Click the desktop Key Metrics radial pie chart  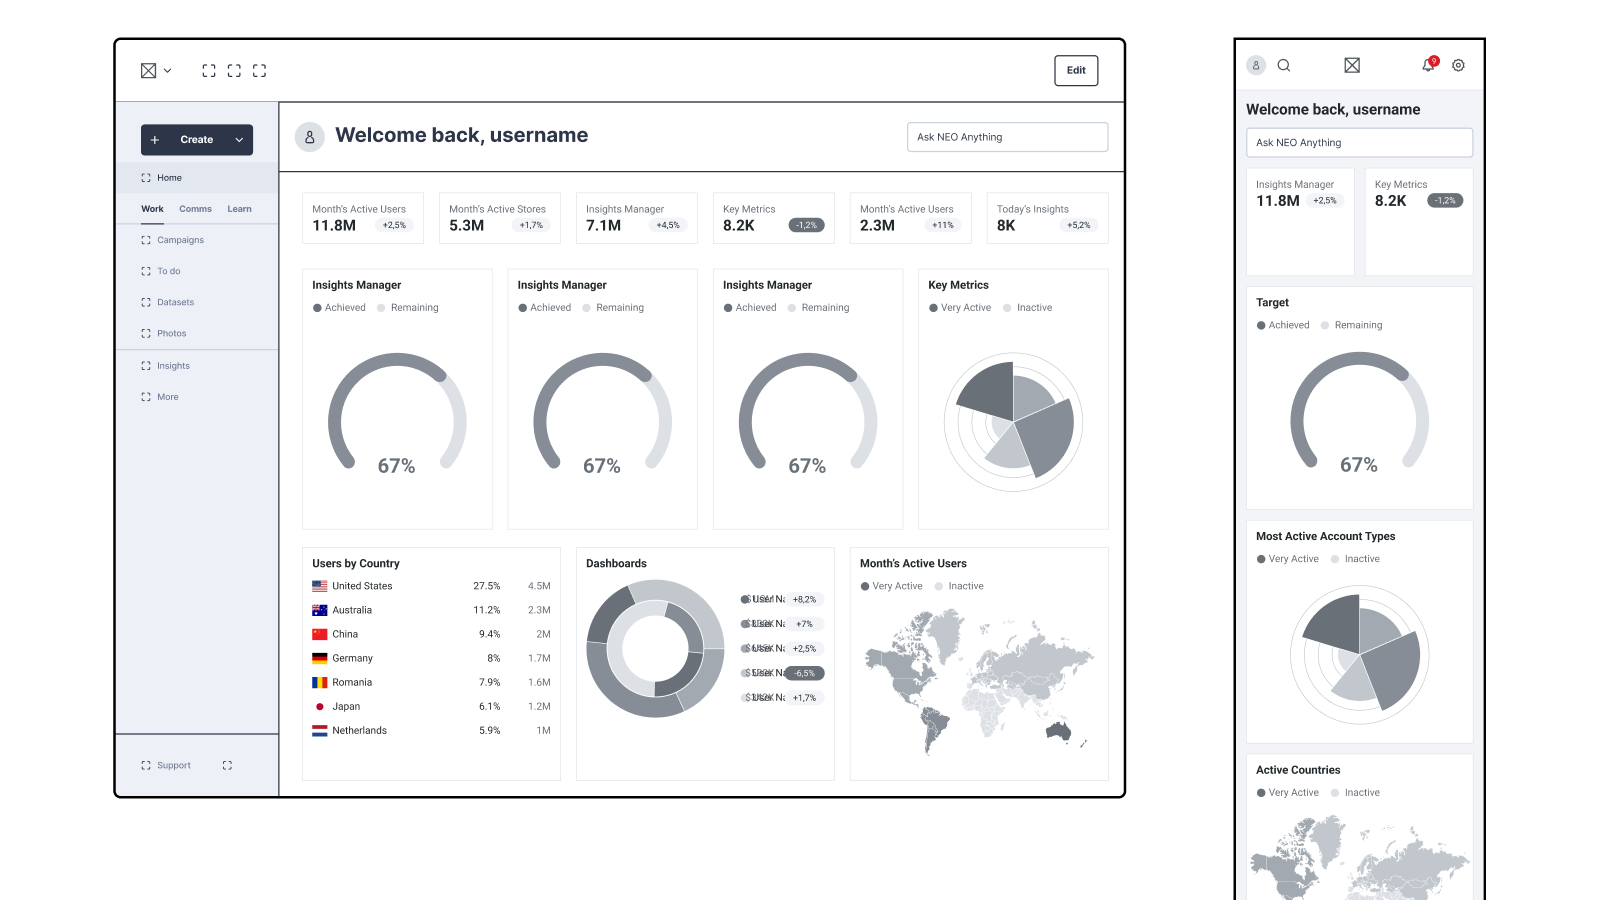[x=1013, y=422]
